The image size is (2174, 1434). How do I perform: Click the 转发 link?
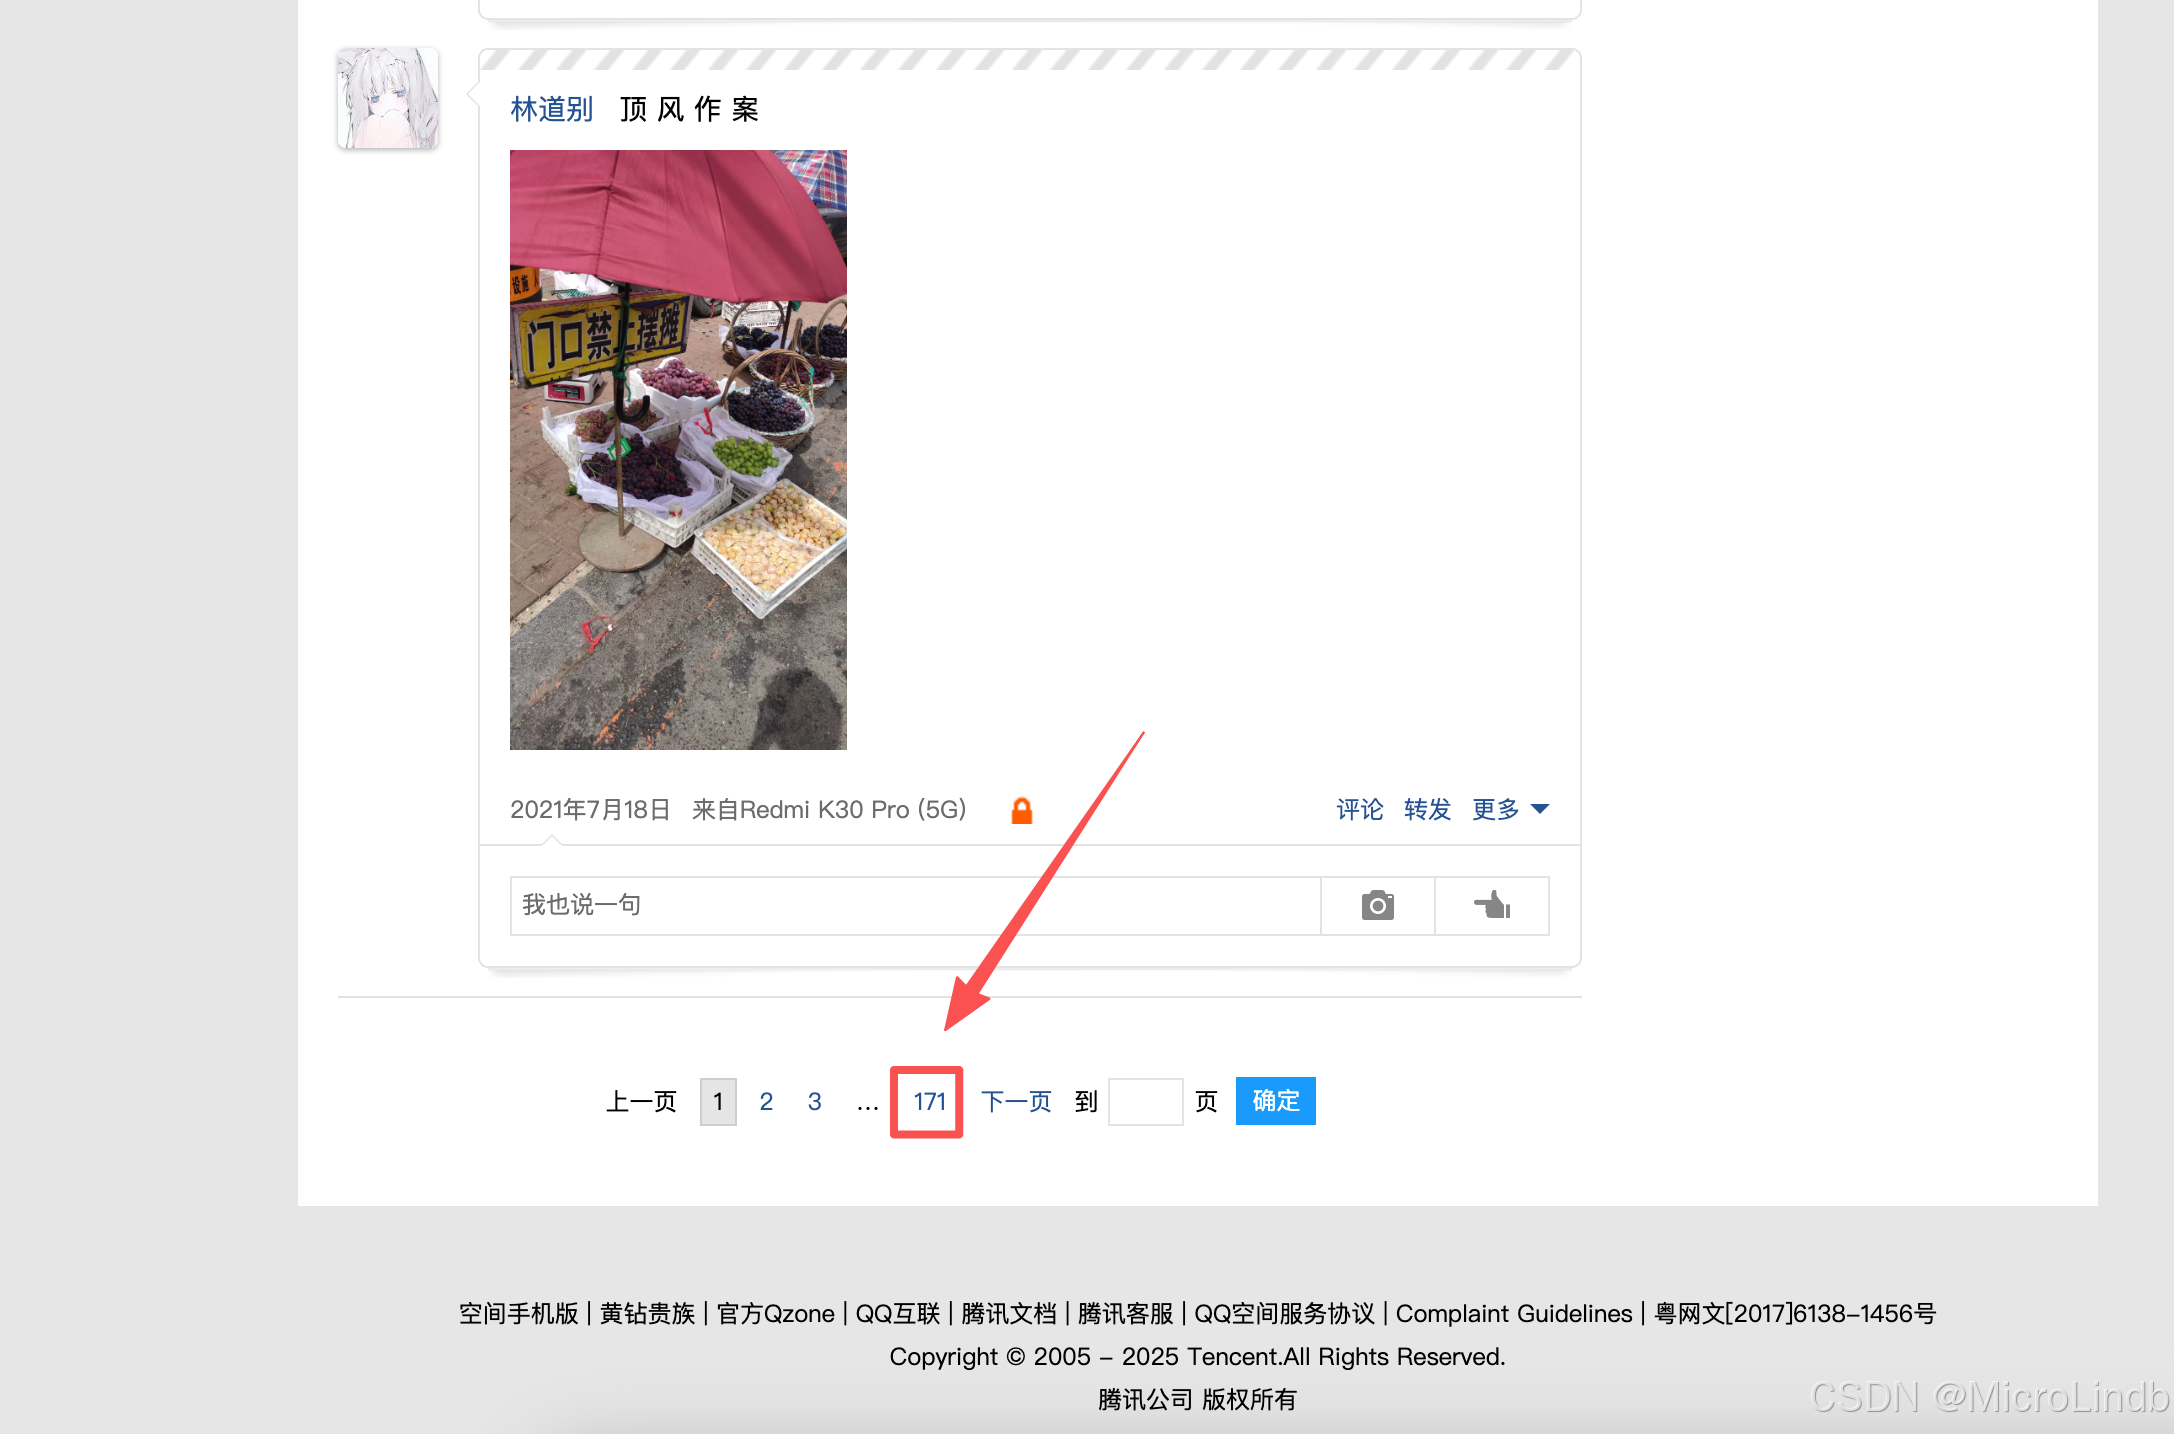pyautogui.click(x=1427, y=809)
